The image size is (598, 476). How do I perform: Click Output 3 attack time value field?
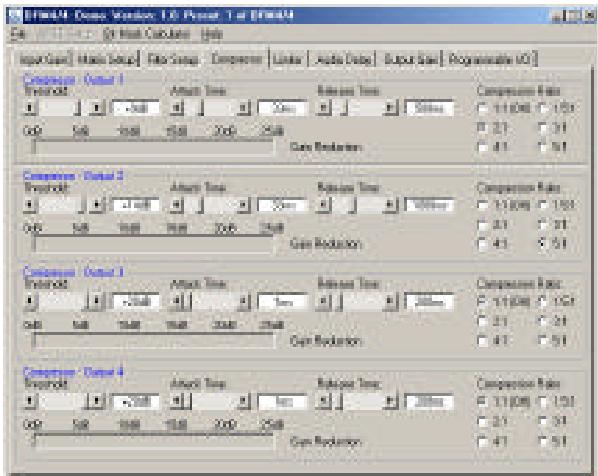point(283,301)
